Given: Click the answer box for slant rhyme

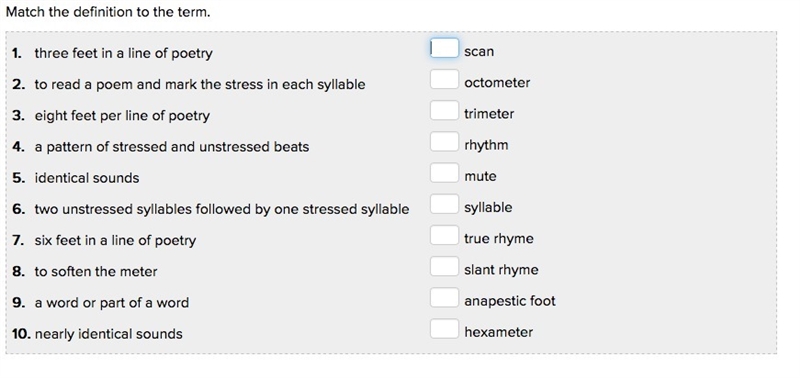Looking at the screenshot, I should point(444,267).
